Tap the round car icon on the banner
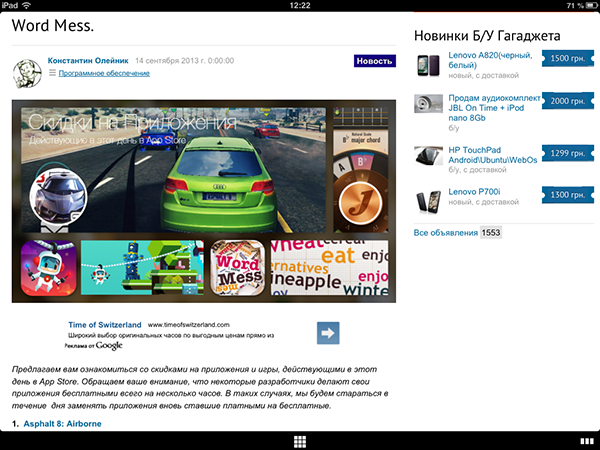Screen dimensions: 600x450 tap(58, 197)
